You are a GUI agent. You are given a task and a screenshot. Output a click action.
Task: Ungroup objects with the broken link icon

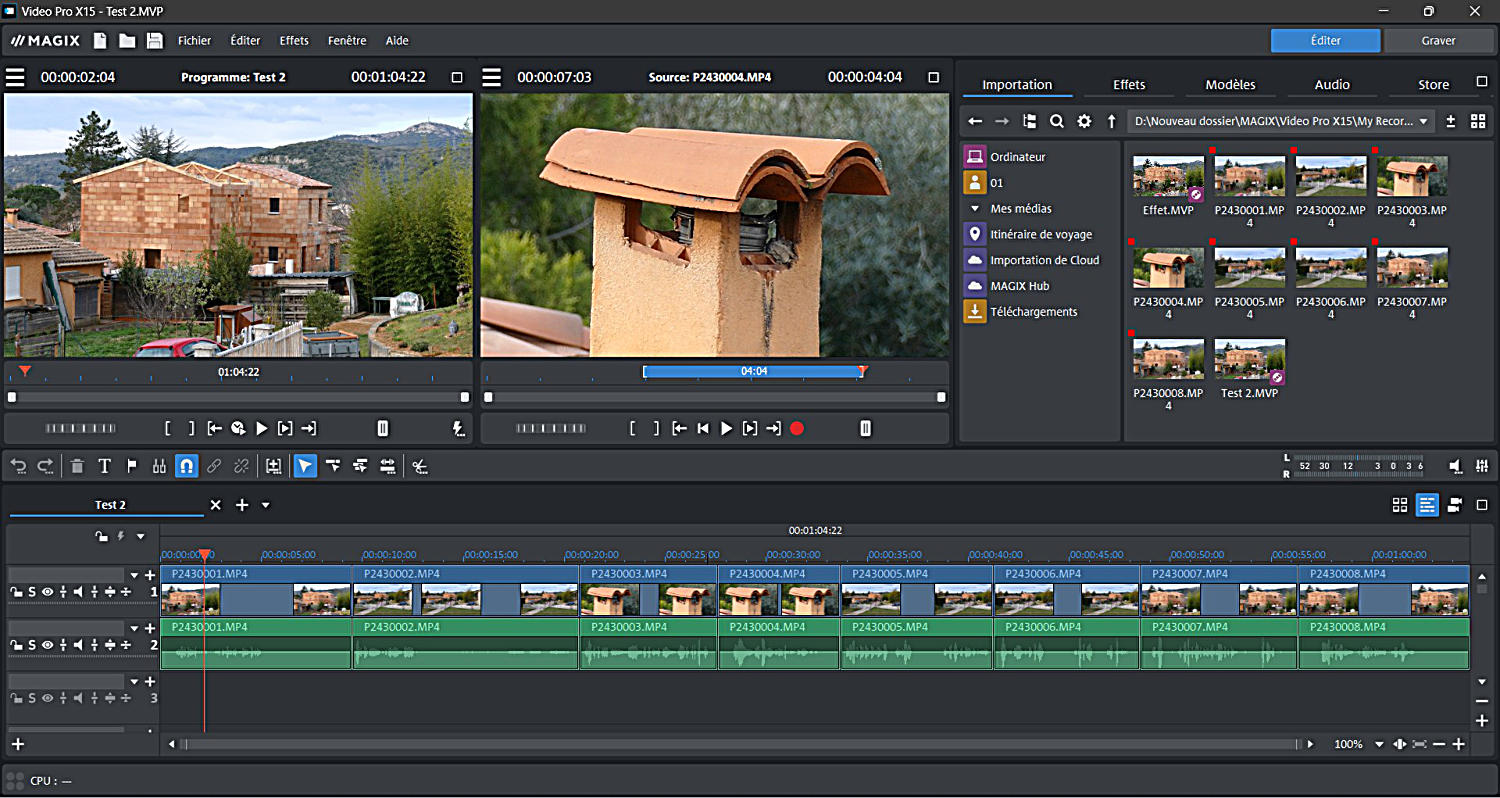(x=241, y=466)
